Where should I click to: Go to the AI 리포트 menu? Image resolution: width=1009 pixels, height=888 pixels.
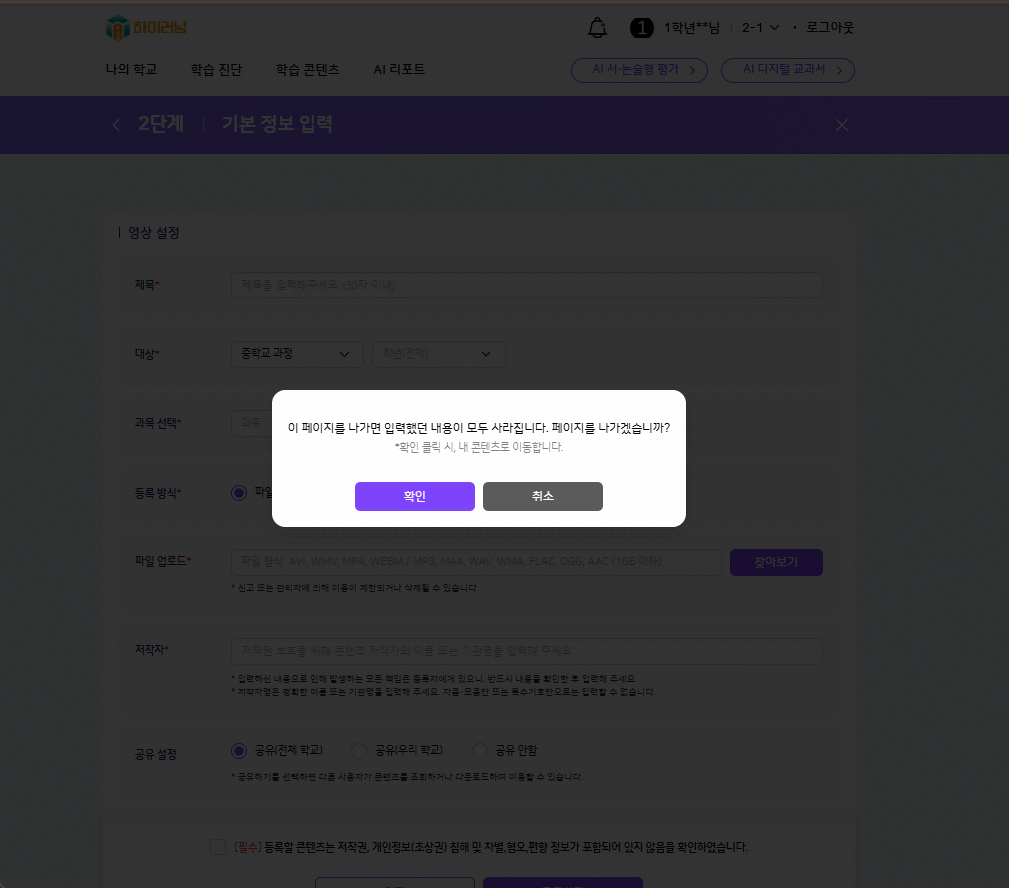click(399, 70)
